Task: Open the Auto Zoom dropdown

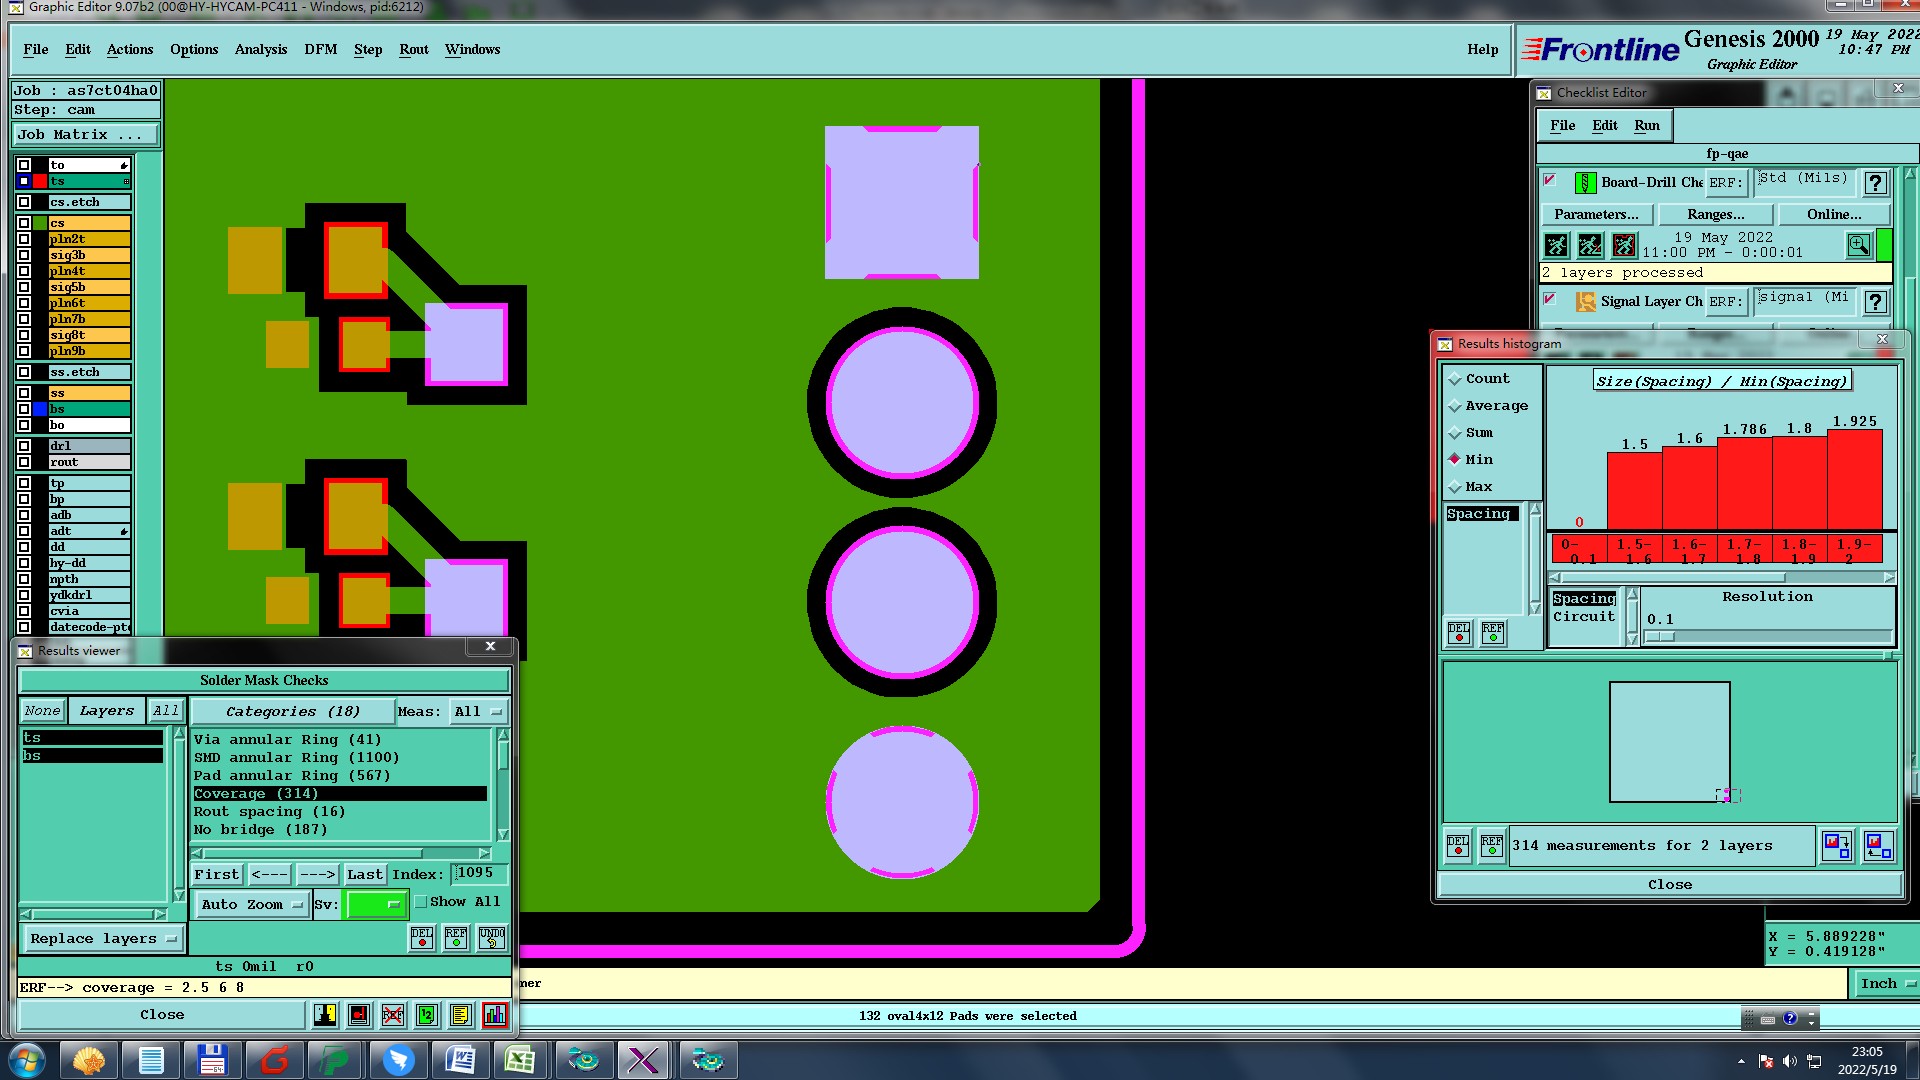Action: click(250, 905)
